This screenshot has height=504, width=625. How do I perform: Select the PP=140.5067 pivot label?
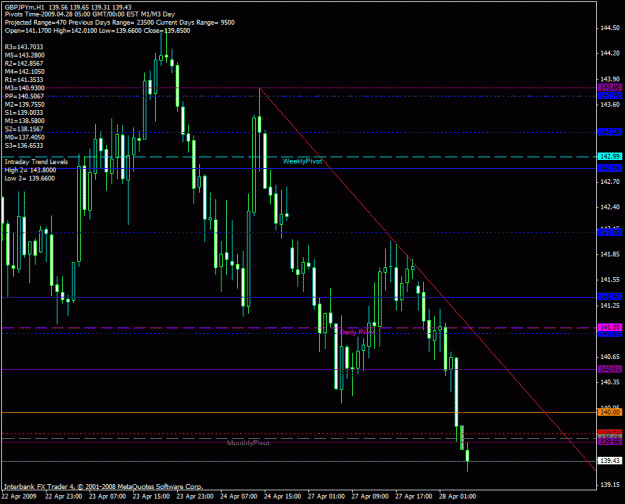point(24,96)
